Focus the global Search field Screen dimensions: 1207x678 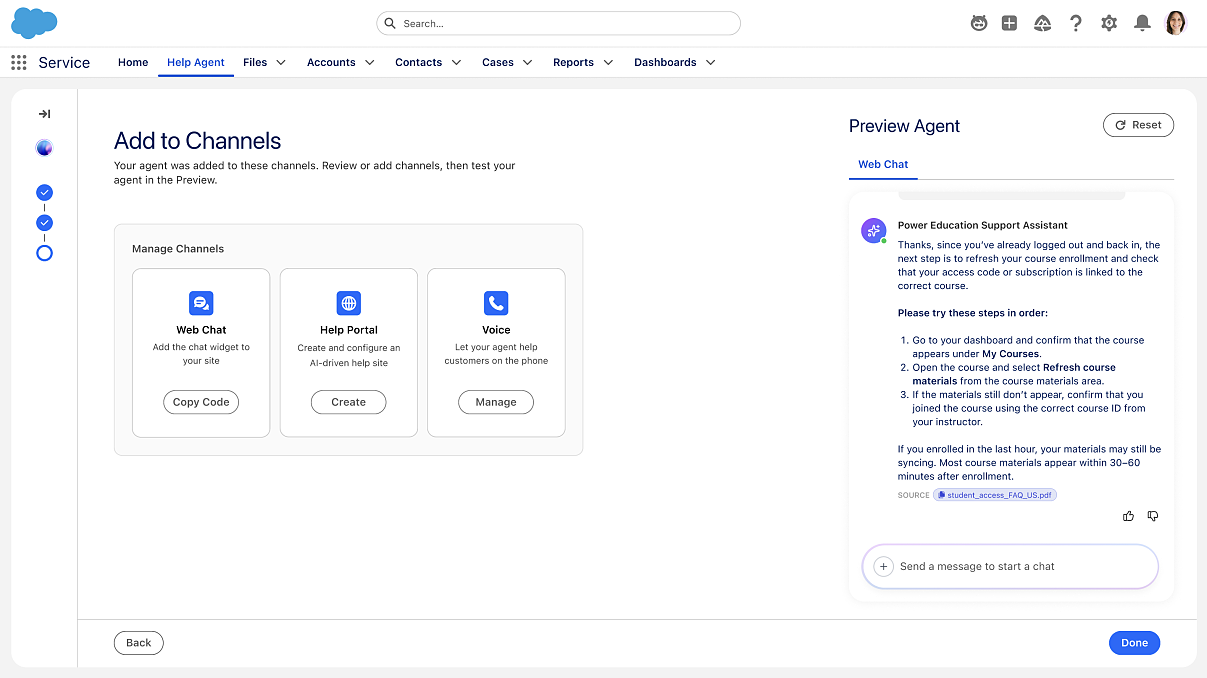[x=558, y=23]
